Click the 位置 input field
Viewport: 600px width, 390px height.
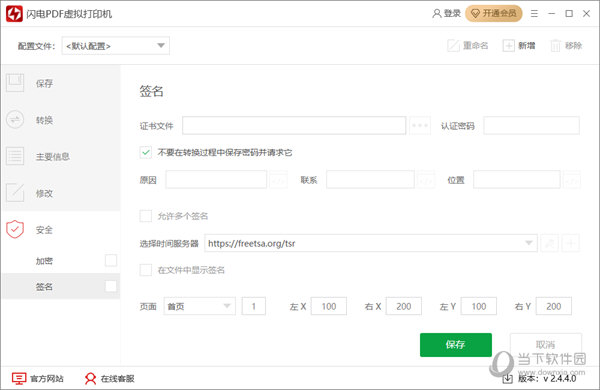[517, 179]
